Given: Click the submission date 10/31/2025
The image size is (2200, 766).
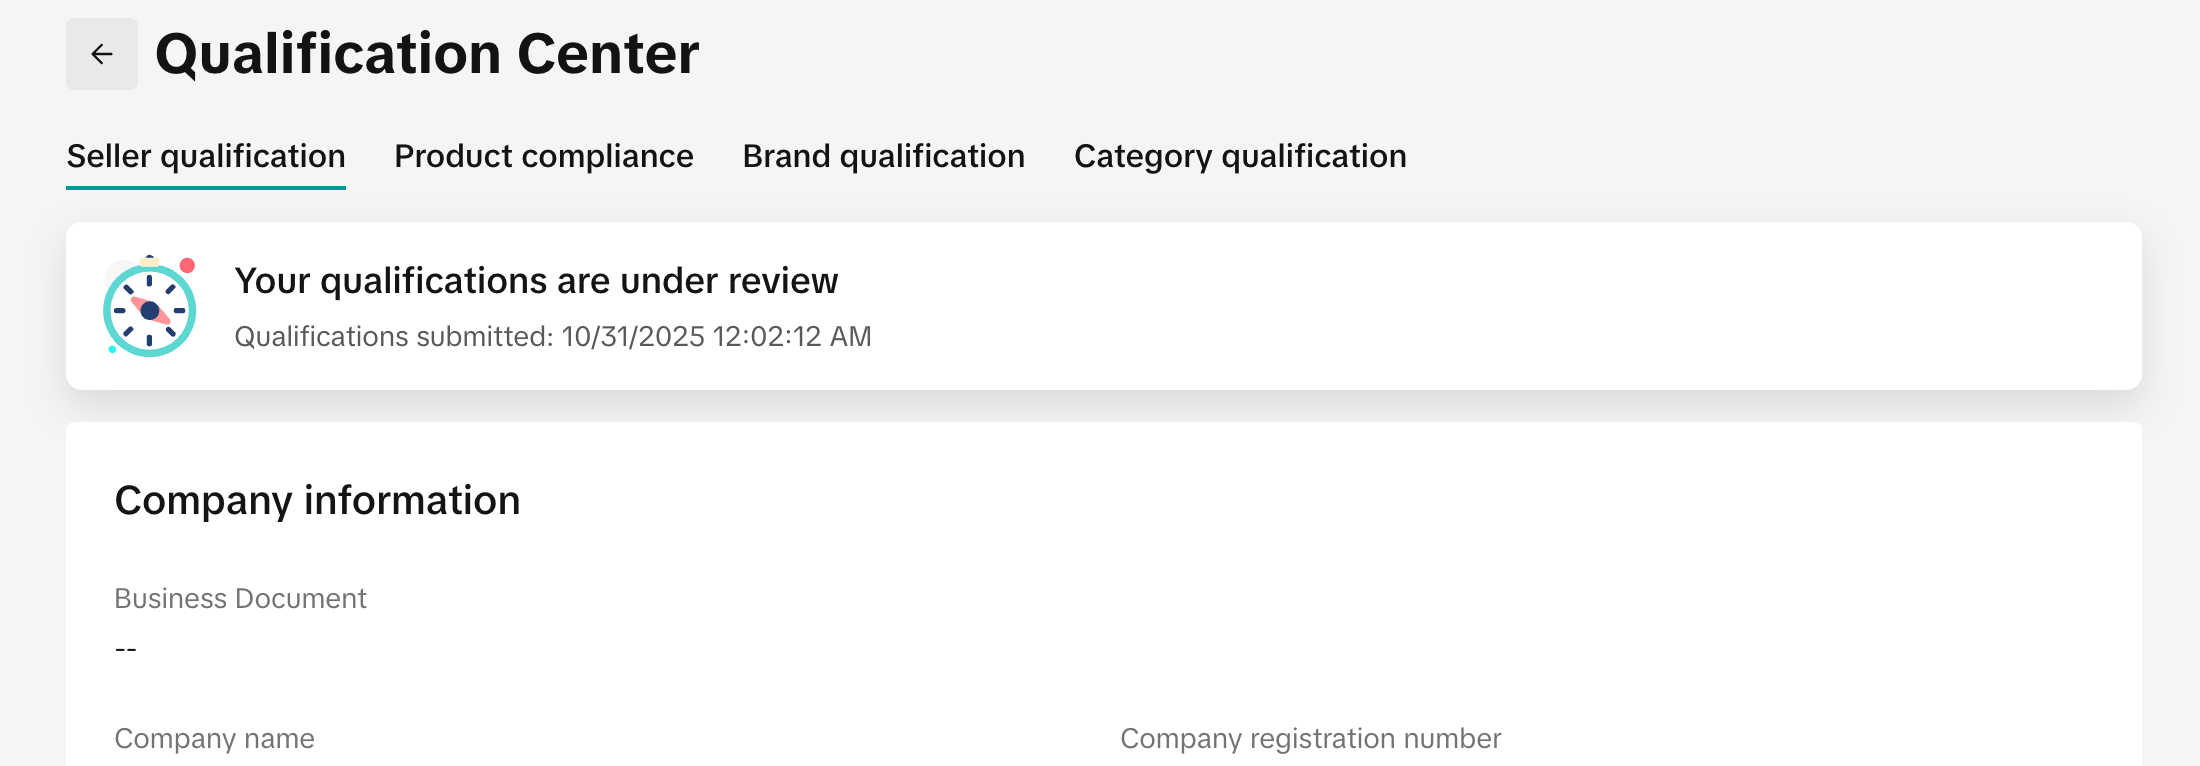Looking at the screenshot, I should [x=633, y=337].
